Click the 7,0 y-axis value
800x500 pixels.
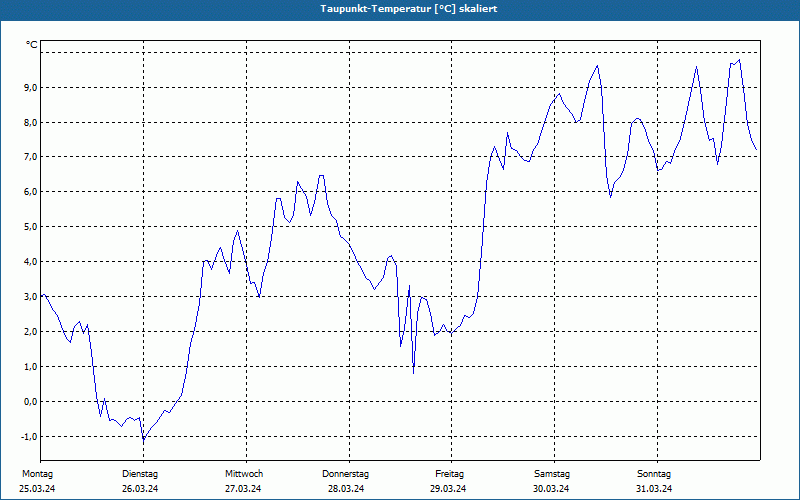pyautogui.click(x=31, y=157)
